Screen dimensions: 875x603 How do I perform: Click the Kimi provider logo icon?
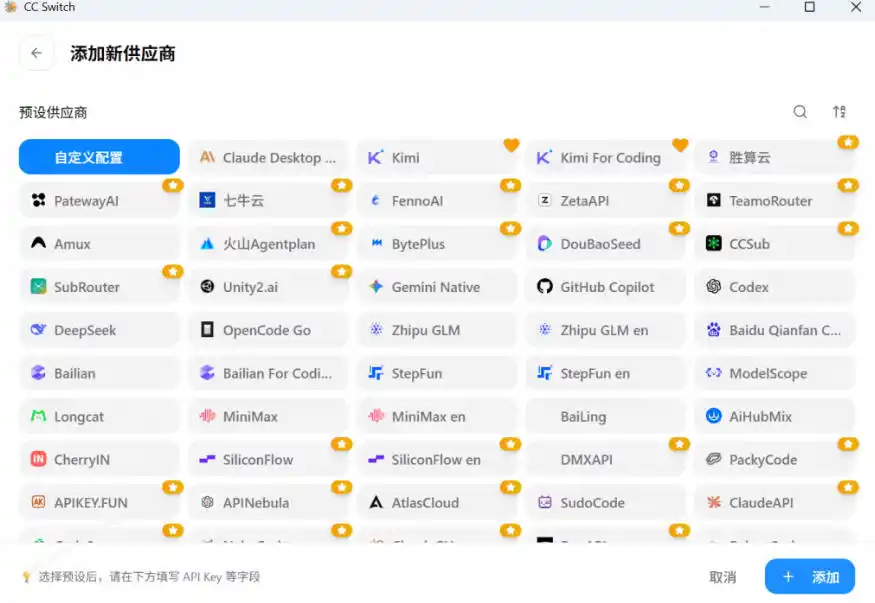click(376, 157)
